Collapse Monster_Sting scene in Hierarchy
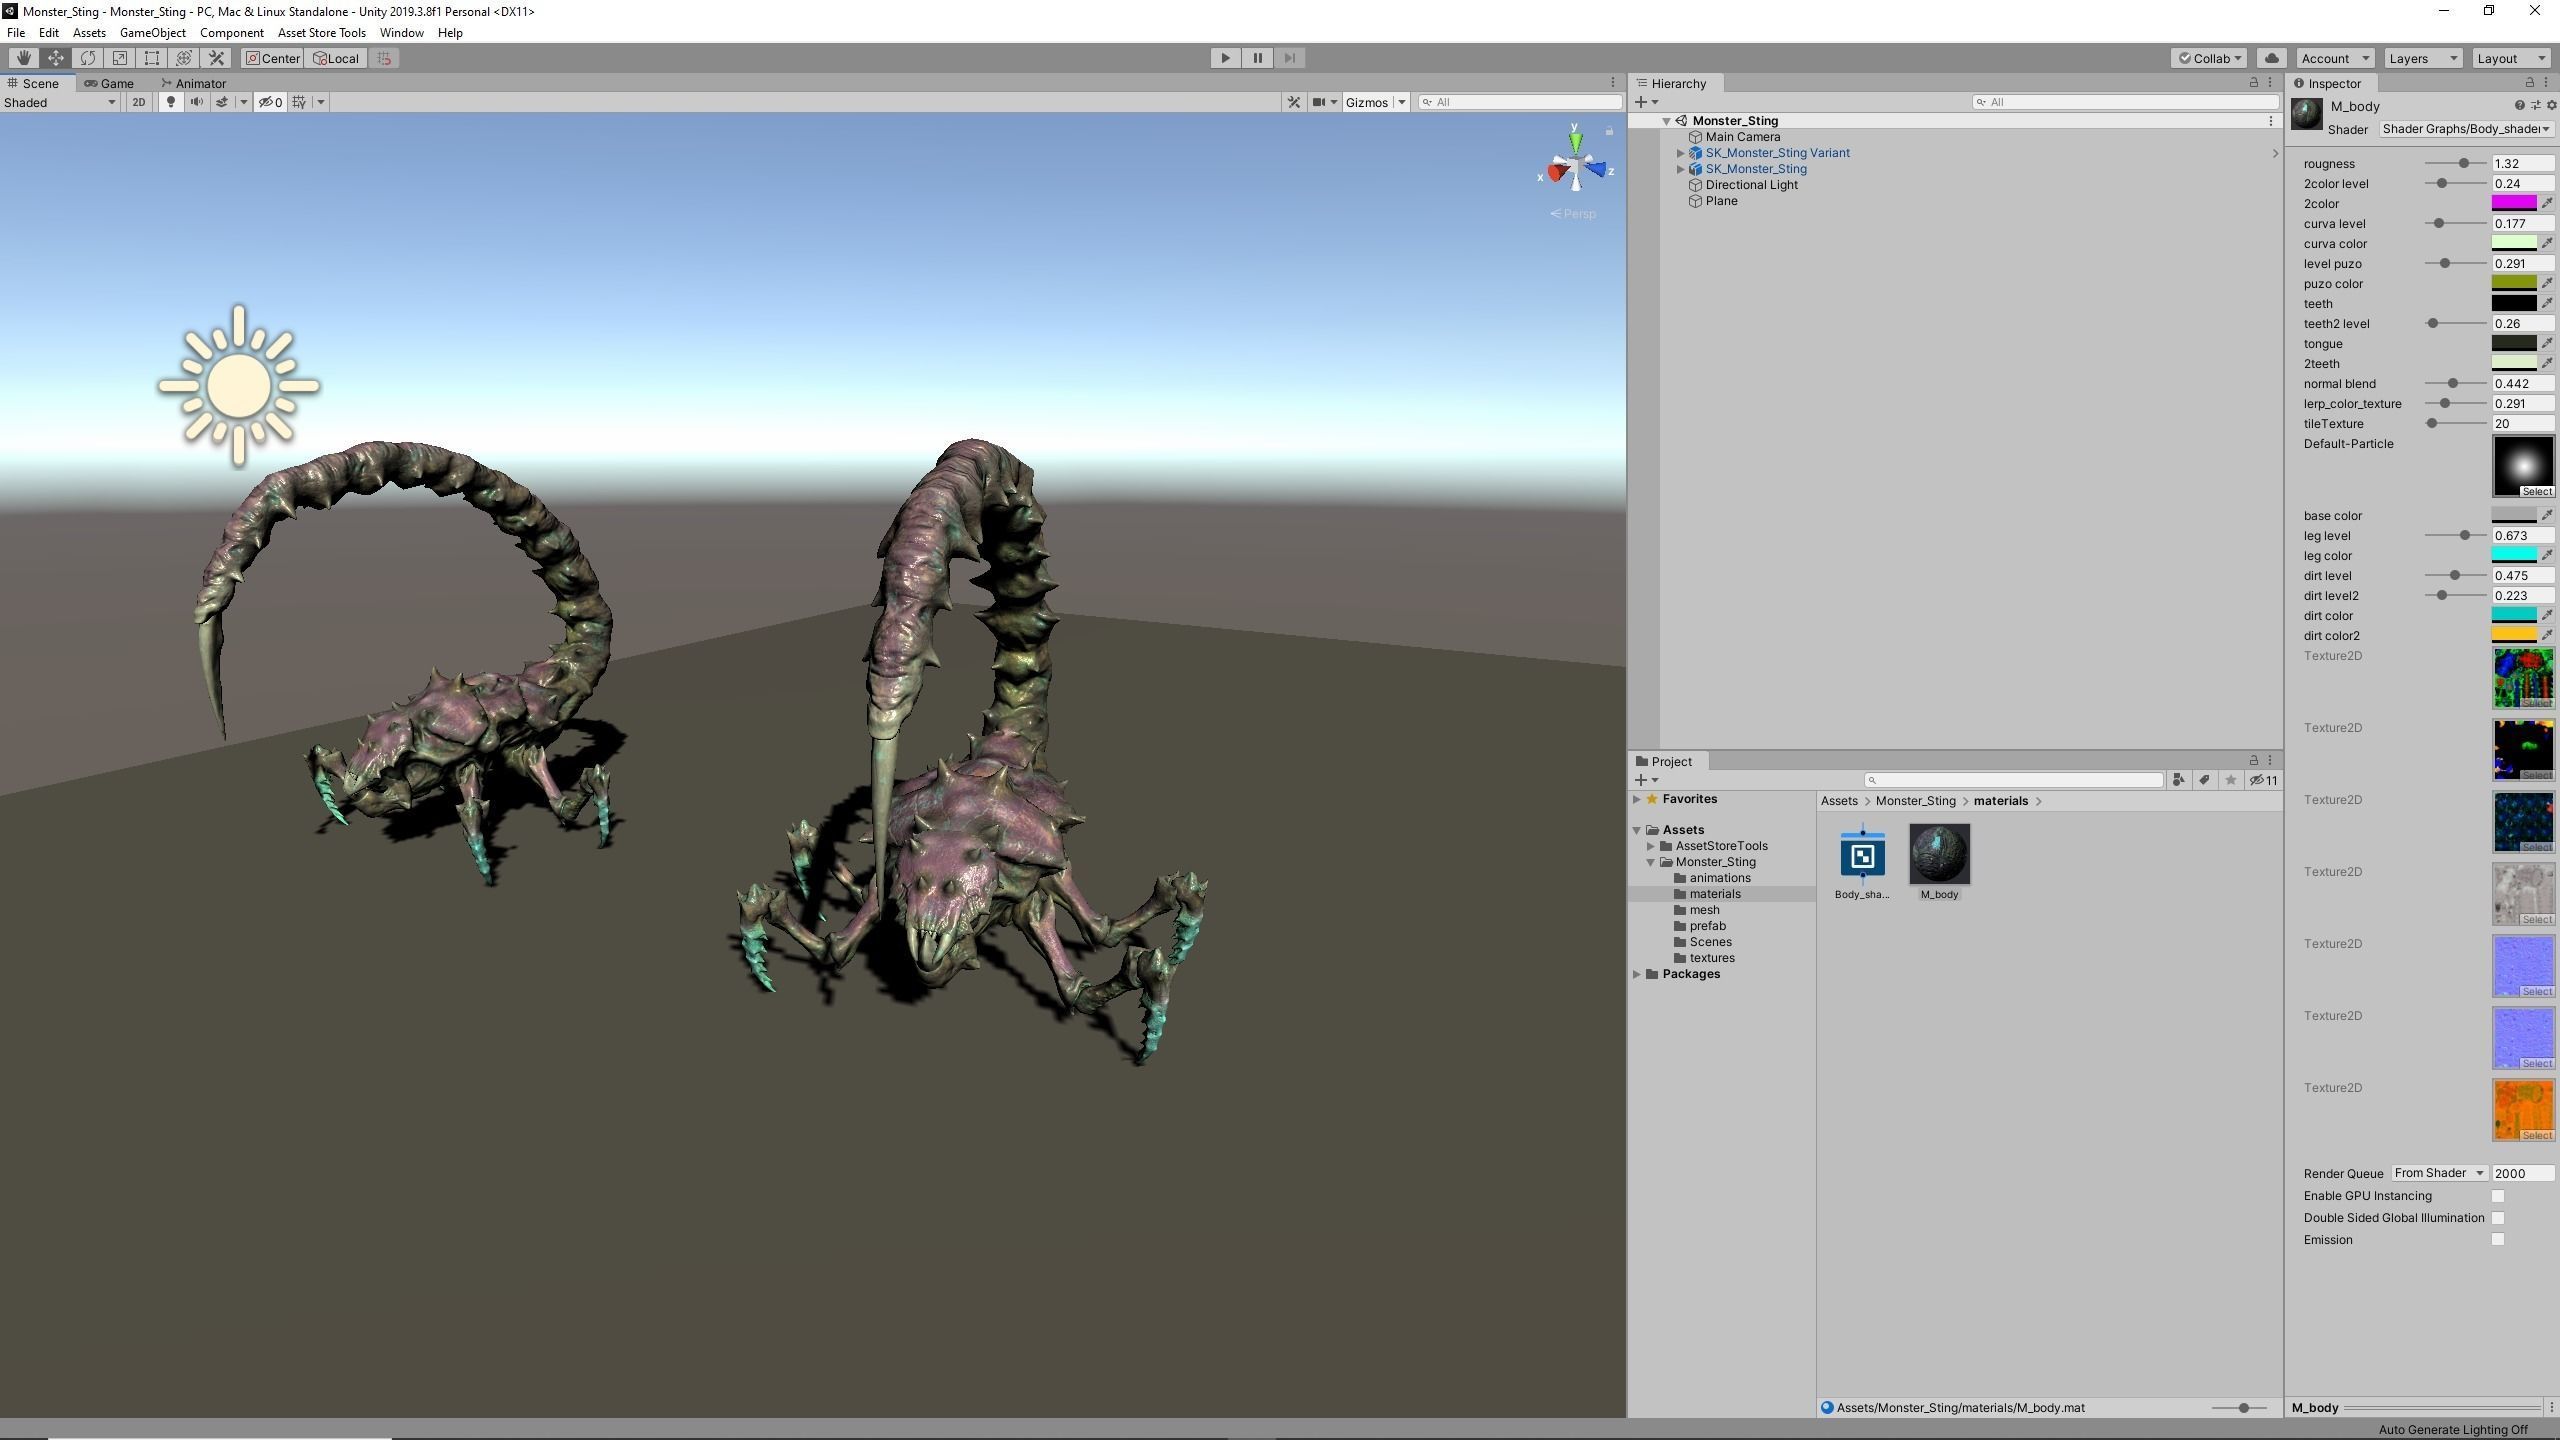Screen dimensions: 2560x1440 coord(1666,121)
